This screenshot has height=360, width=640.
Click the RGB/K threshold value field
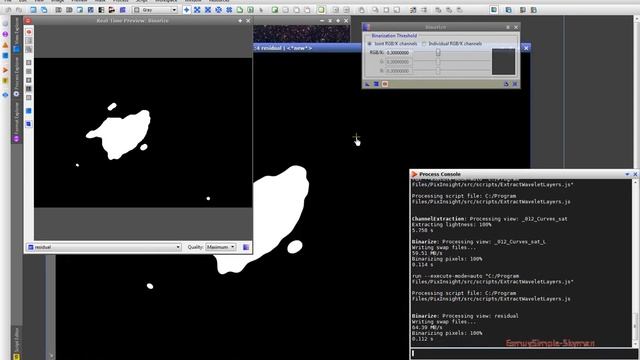point(399,53)
